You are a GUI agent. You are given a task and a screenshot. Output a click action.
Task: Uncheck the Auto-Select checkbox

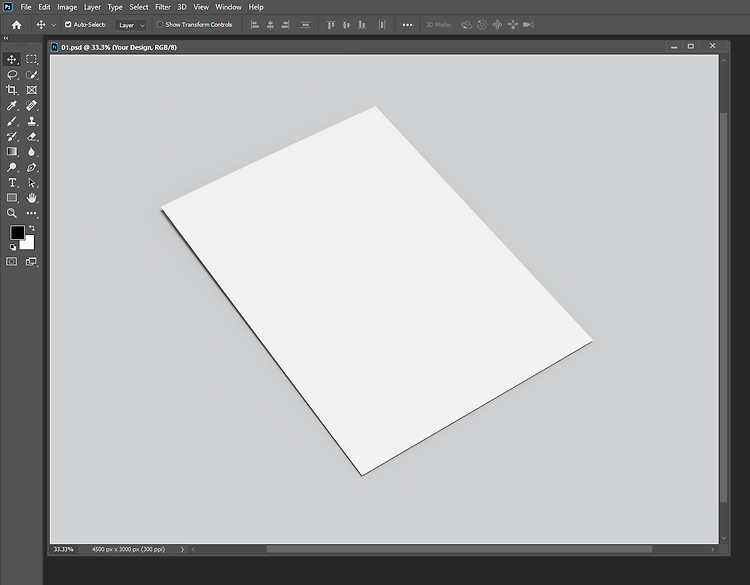68,24
